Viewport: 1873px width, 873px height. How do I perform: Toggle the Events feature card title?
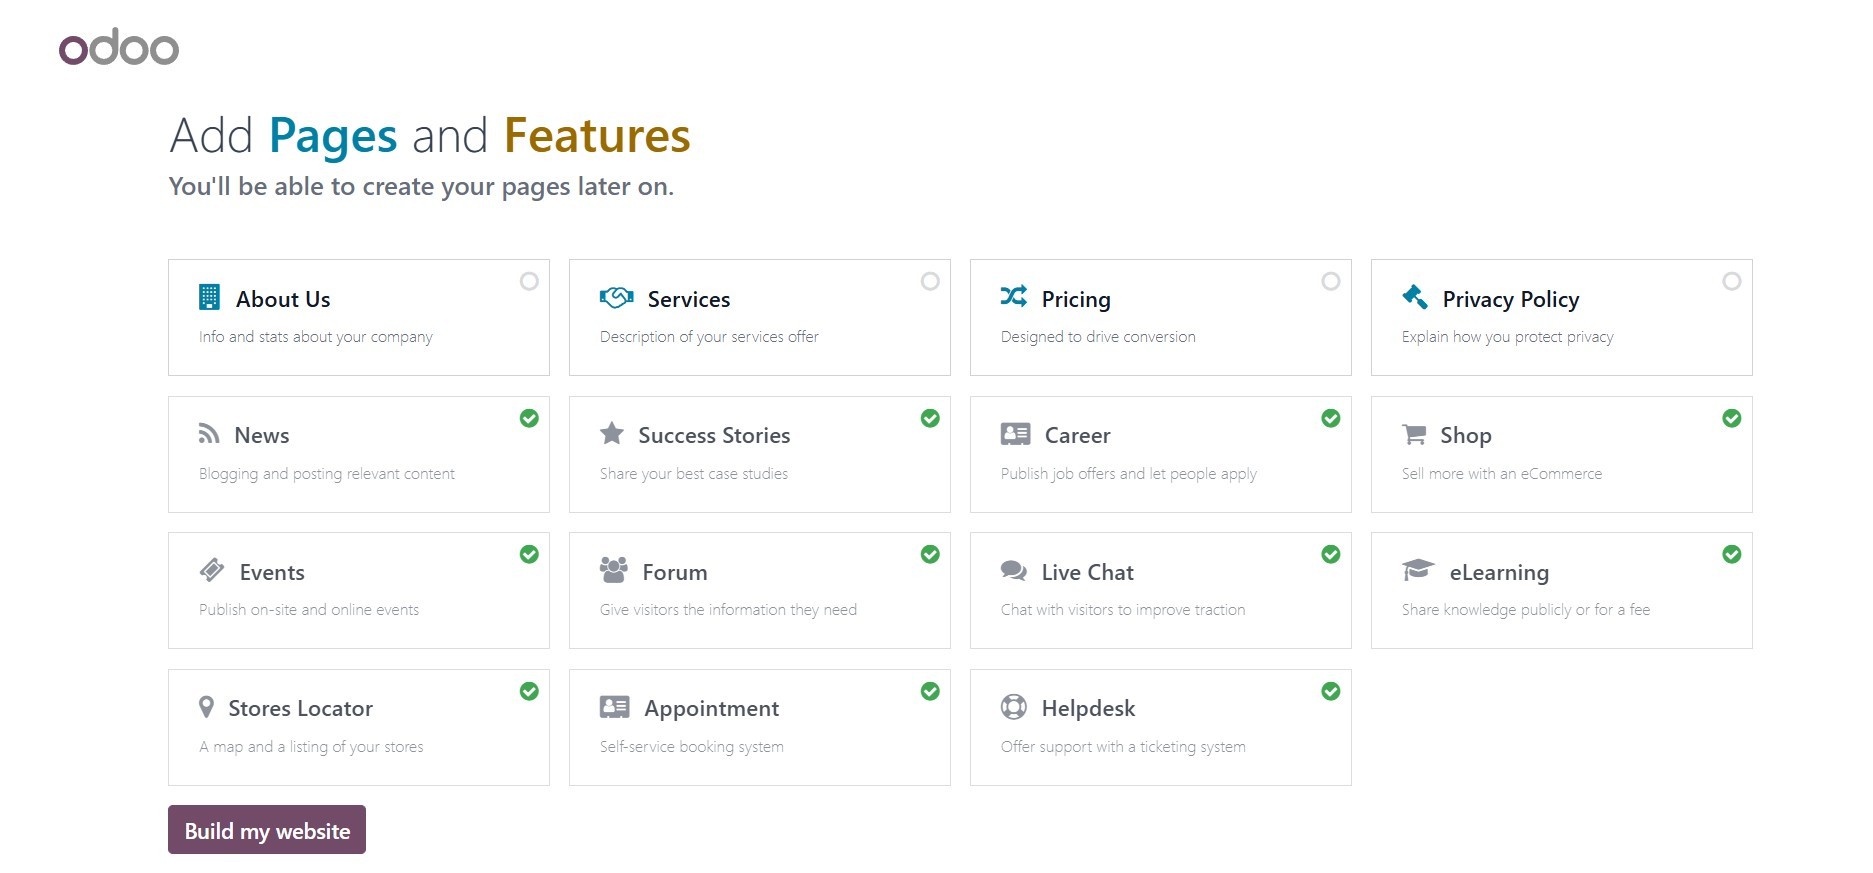click(x=272, y=572)
